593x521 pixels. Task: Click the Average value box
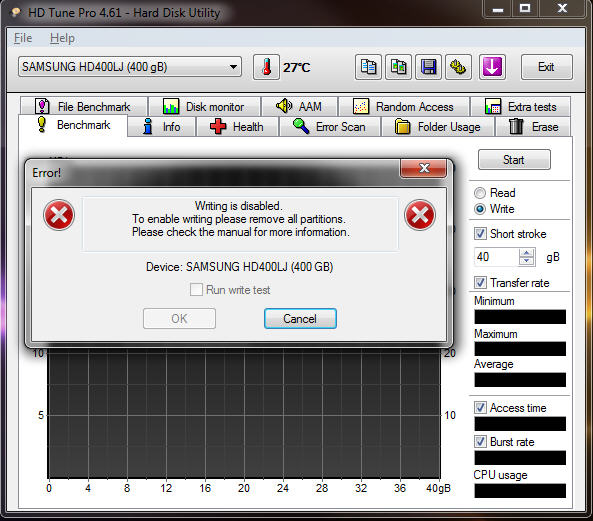click(x=520, y=380)
